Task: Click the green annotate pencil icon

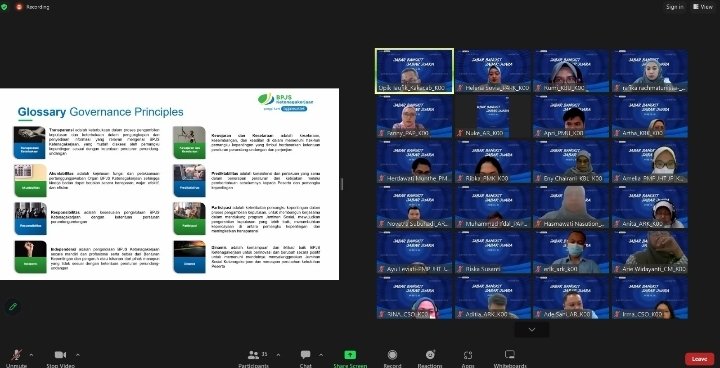Action: point(13,306)
